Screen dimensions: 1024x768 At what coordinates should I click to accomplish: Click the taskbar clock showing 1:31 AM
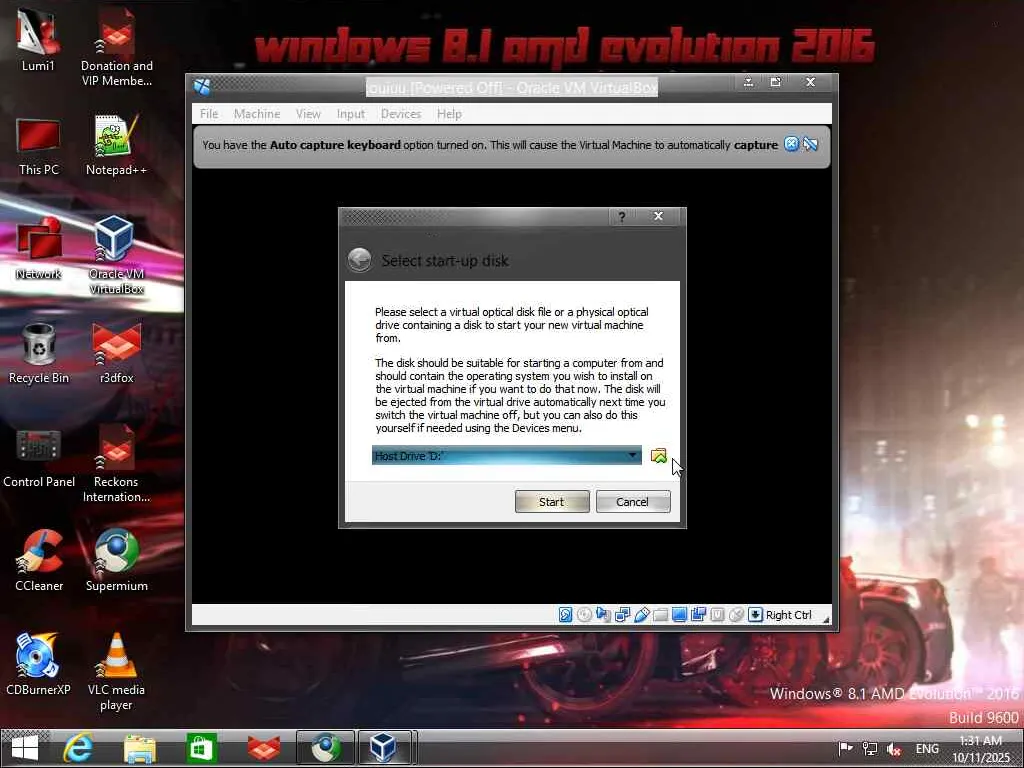coord(982,749)
